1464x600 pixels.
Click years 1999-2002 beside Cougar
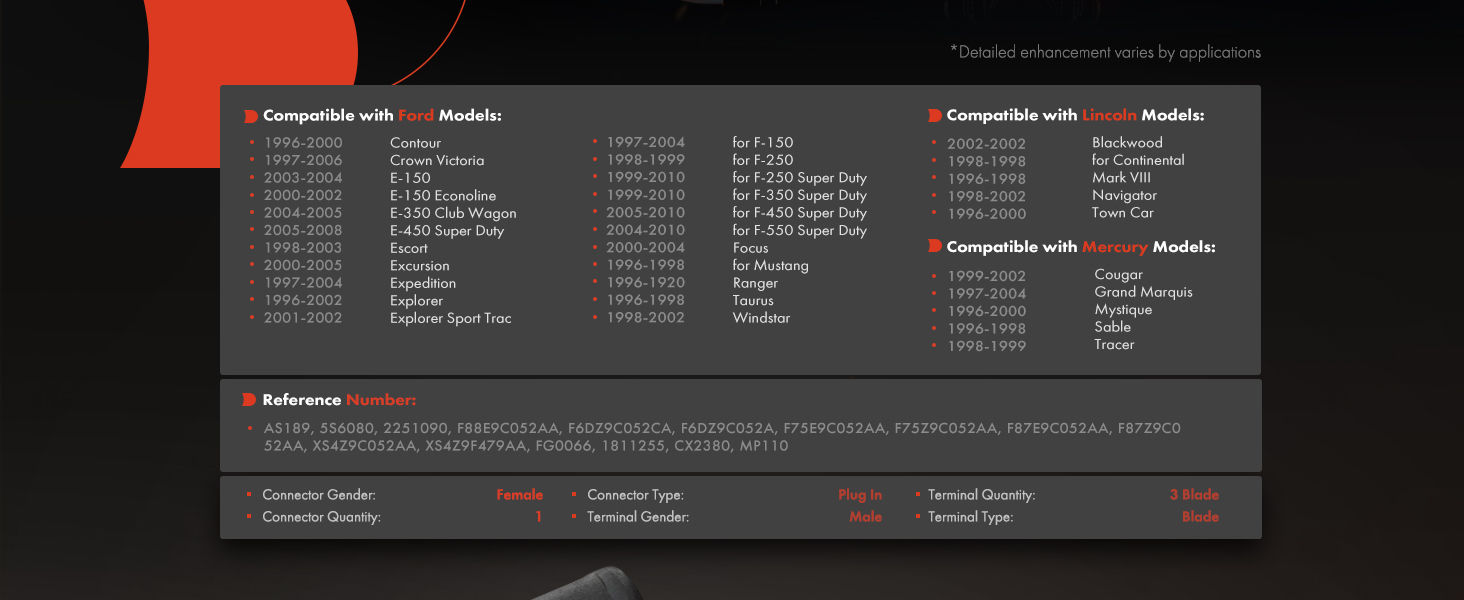pyautogui.click(x=987, y=276)
